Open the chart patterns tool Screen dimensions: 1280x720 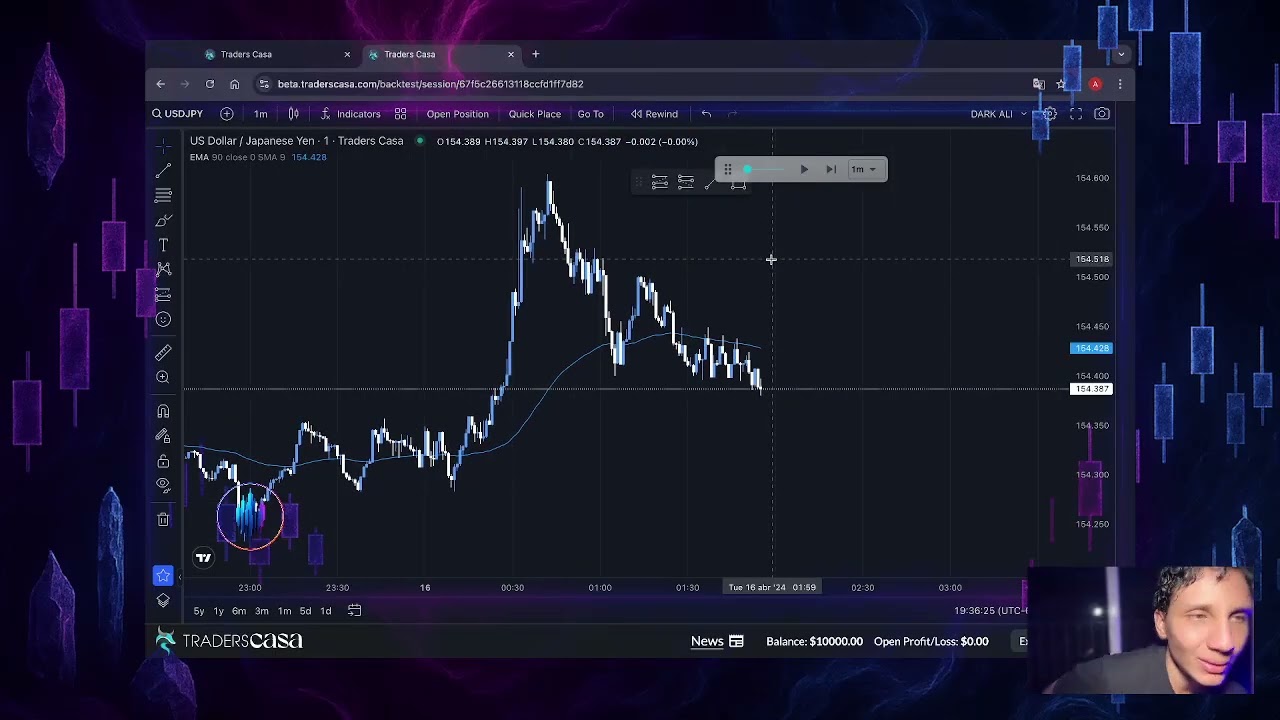(163, 269)
